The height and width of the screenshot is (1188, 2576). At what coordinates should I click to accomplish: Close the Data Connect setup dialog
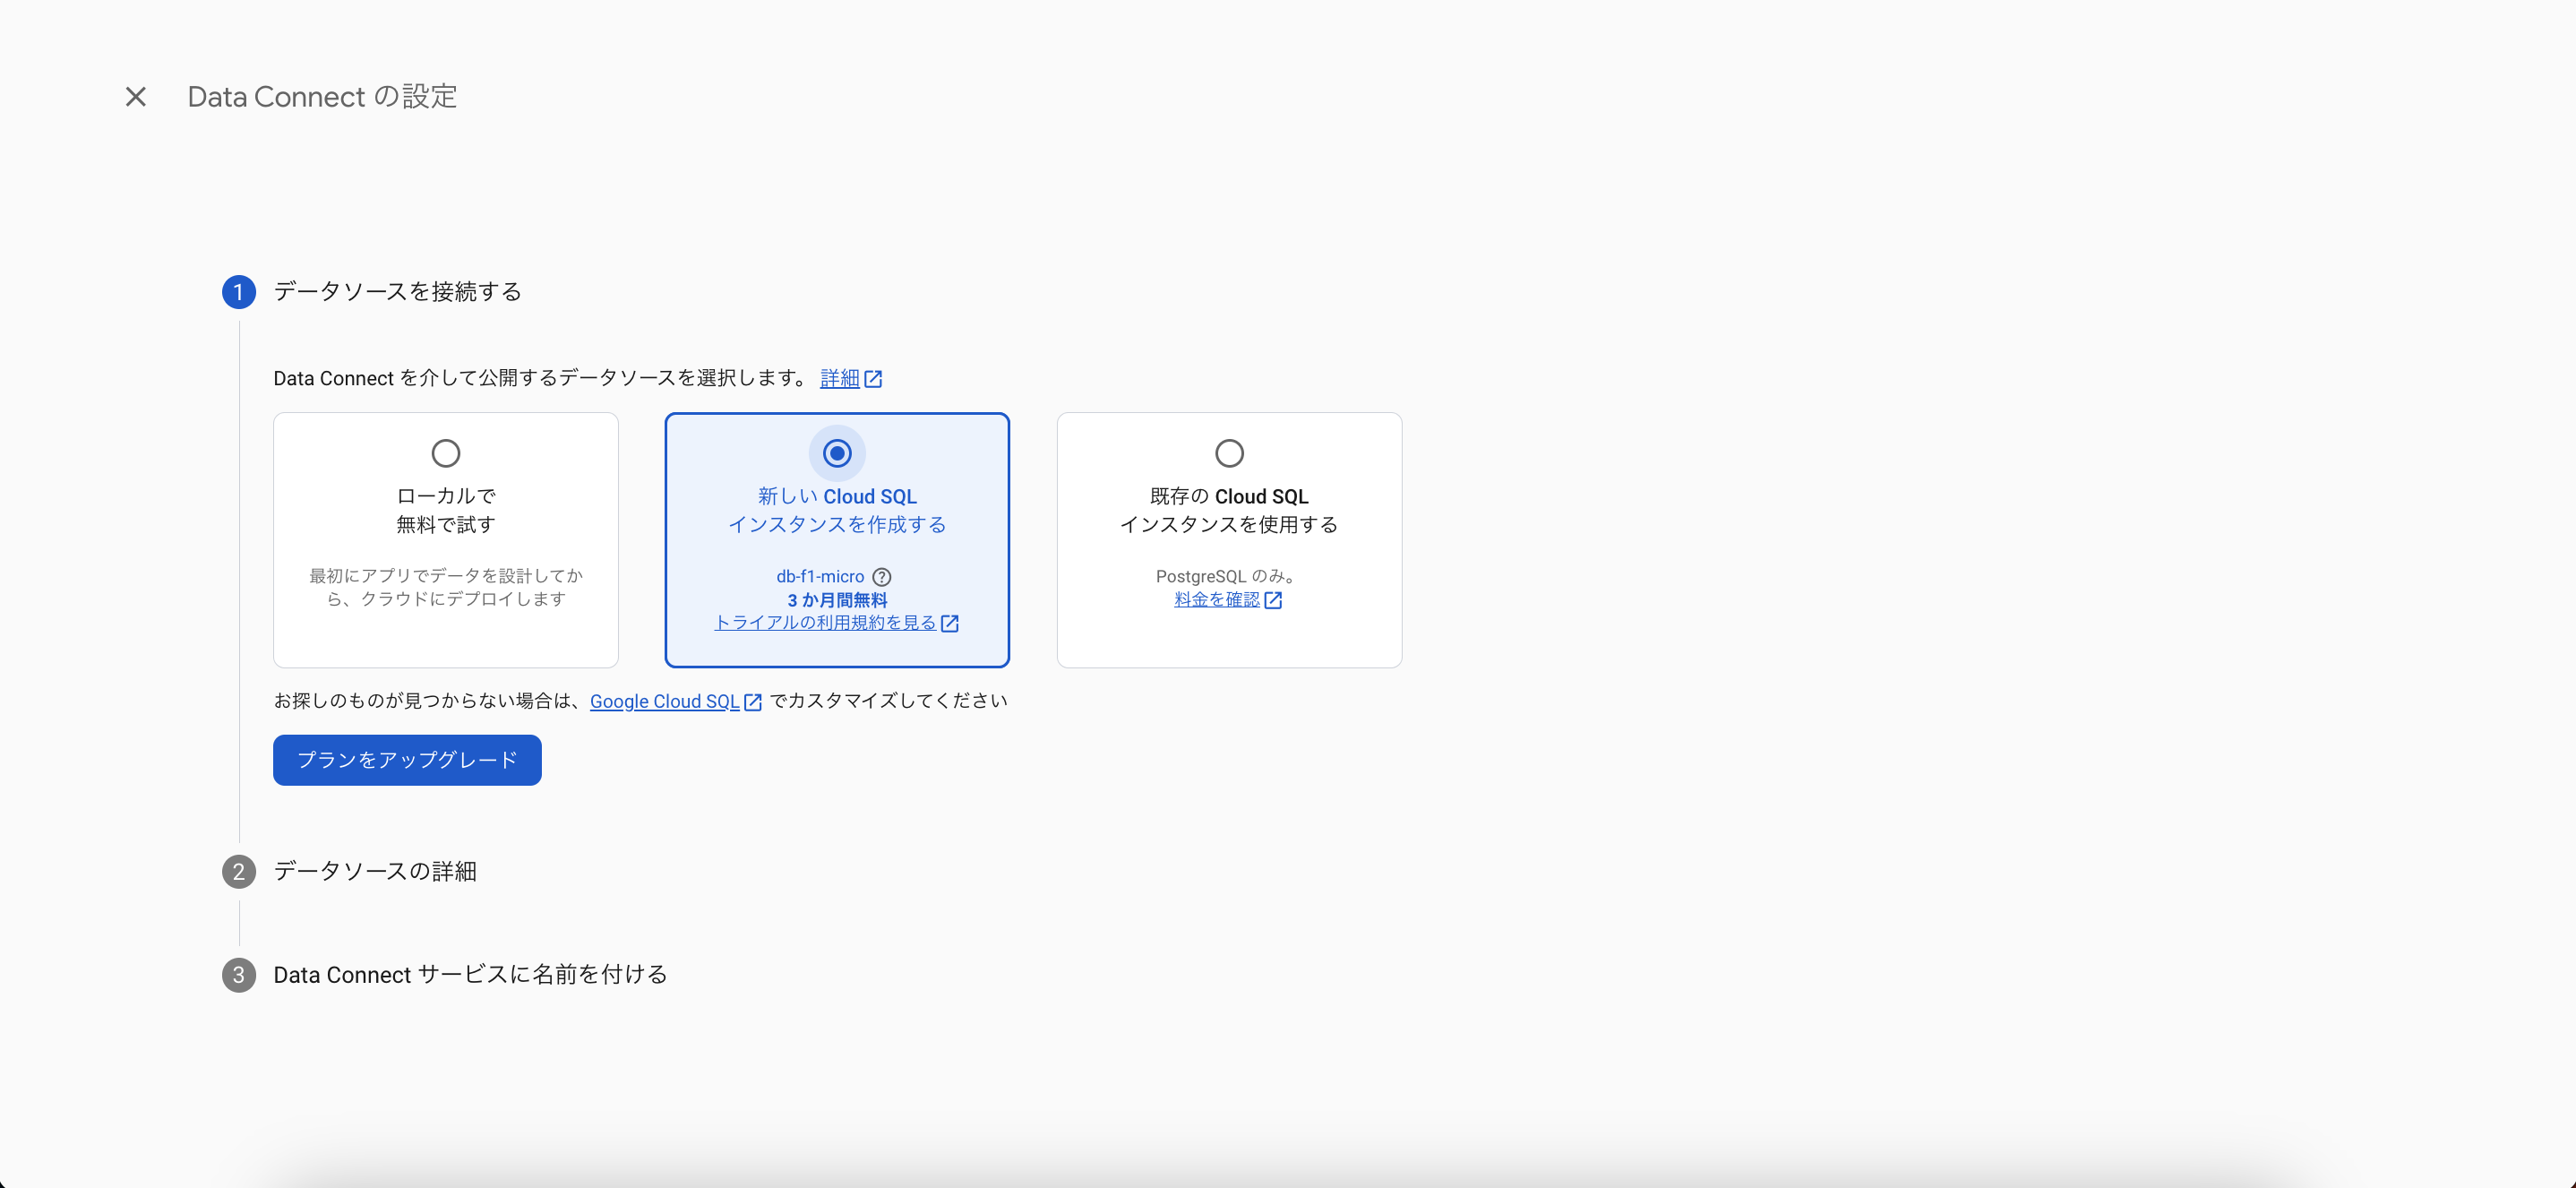[x=136, y=96]
